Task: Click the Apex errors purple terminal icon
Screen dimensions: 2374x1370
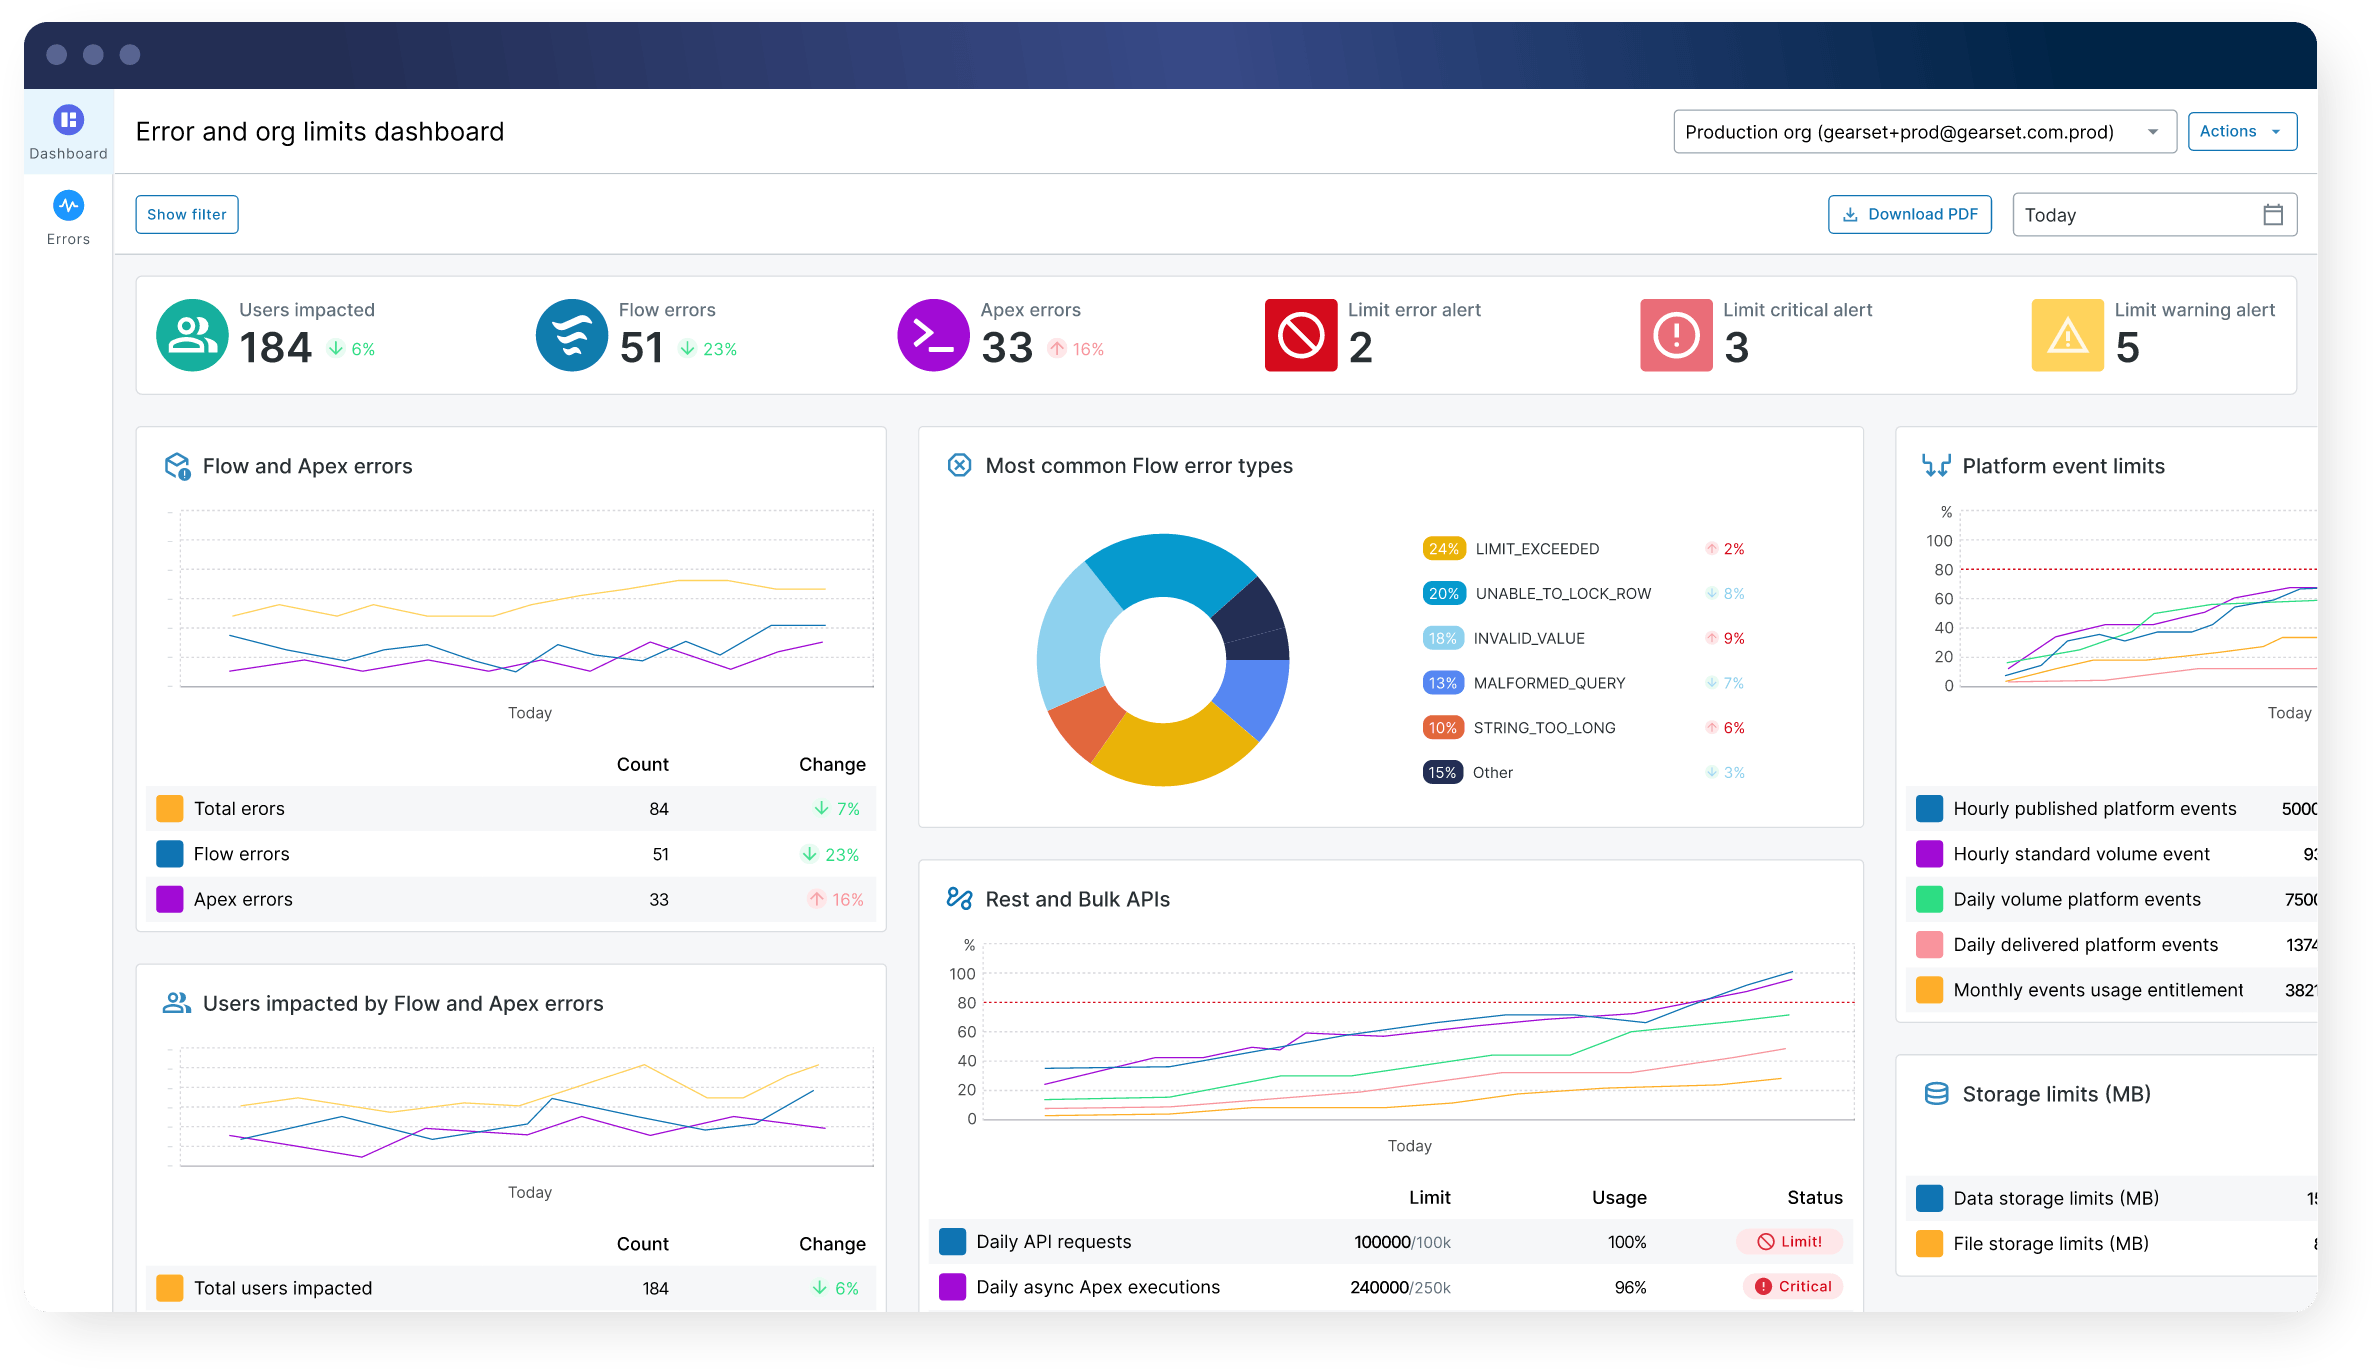Action: [933, 335]
